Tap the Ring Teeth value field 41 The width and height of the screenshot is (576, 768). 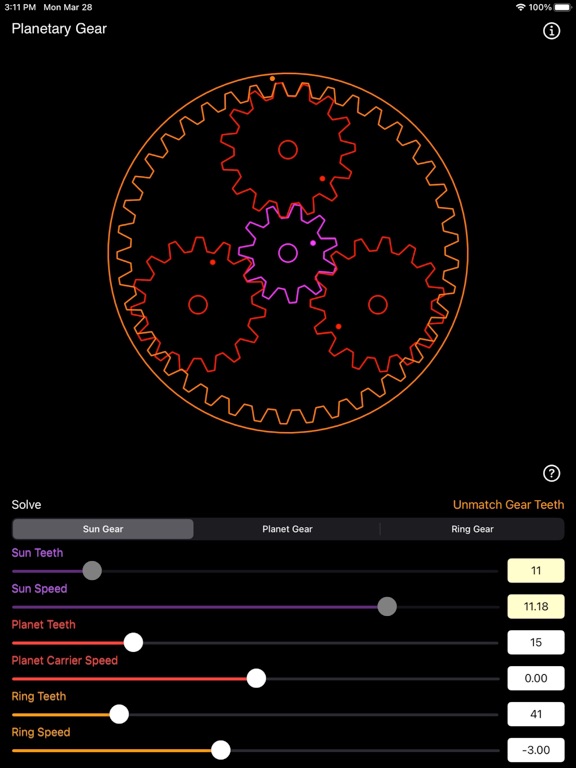(x=536, y=714)
